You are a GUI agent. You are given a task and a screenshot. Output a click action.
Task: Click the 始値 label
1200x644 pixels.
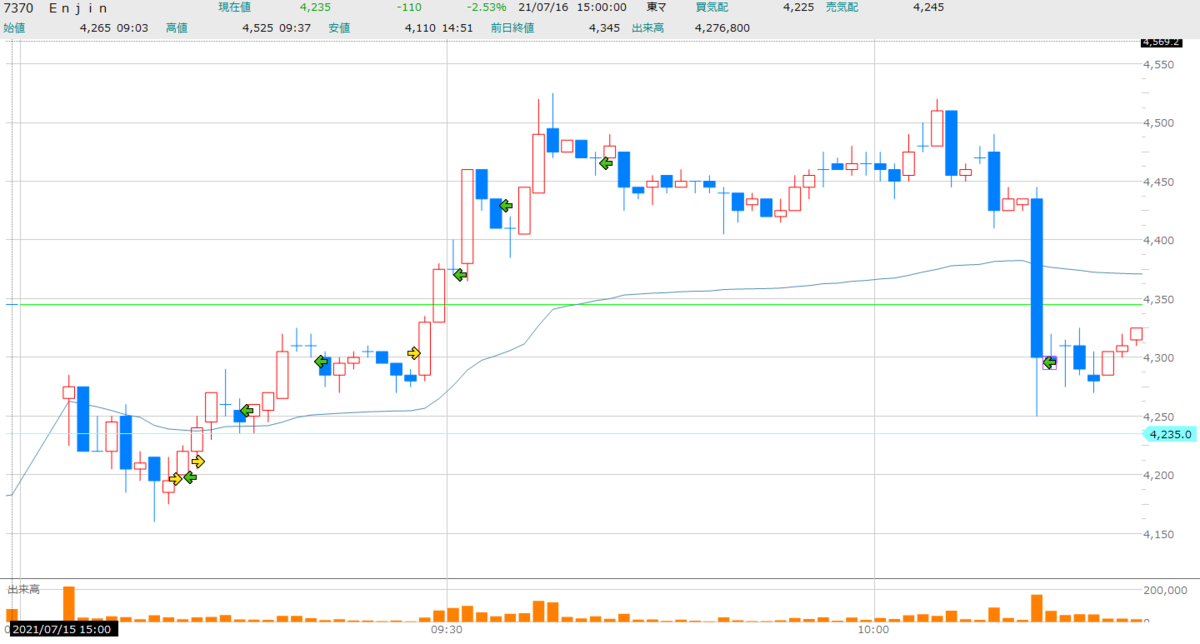pos(15,28)
